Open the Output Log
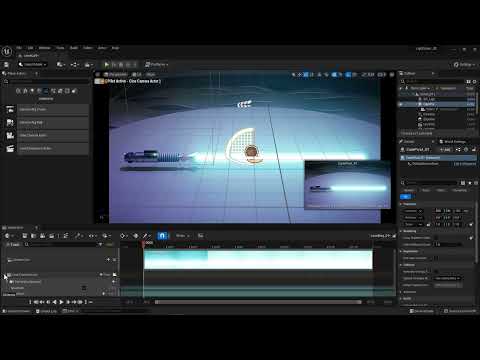 tap(47, 311)
